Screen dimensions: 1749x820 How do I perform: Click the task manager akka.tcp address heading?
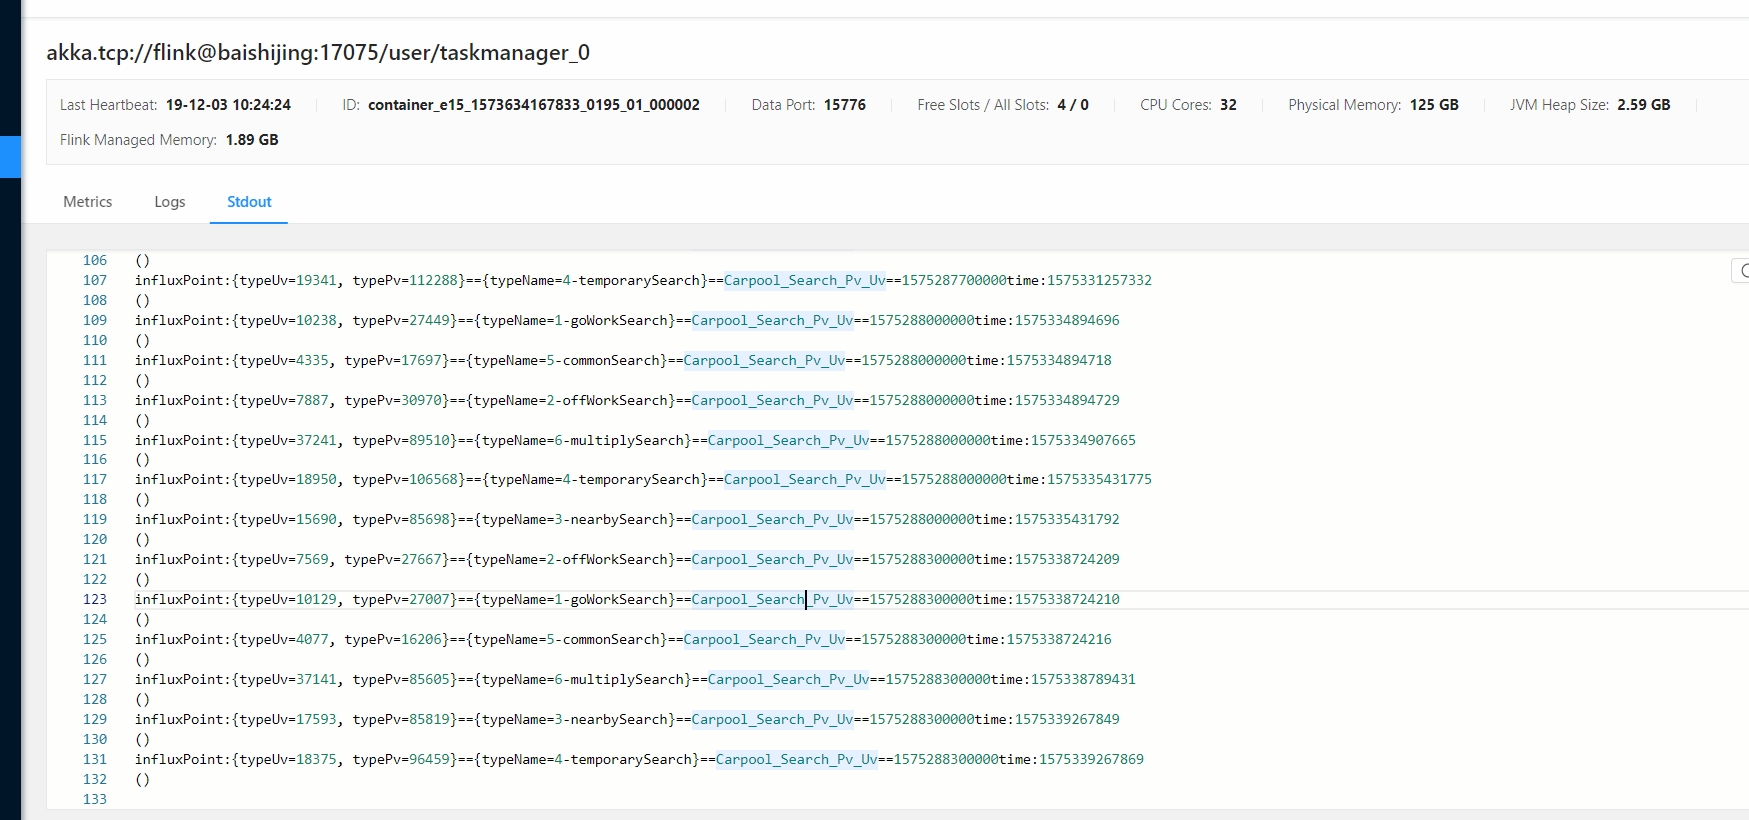[318, 53]
